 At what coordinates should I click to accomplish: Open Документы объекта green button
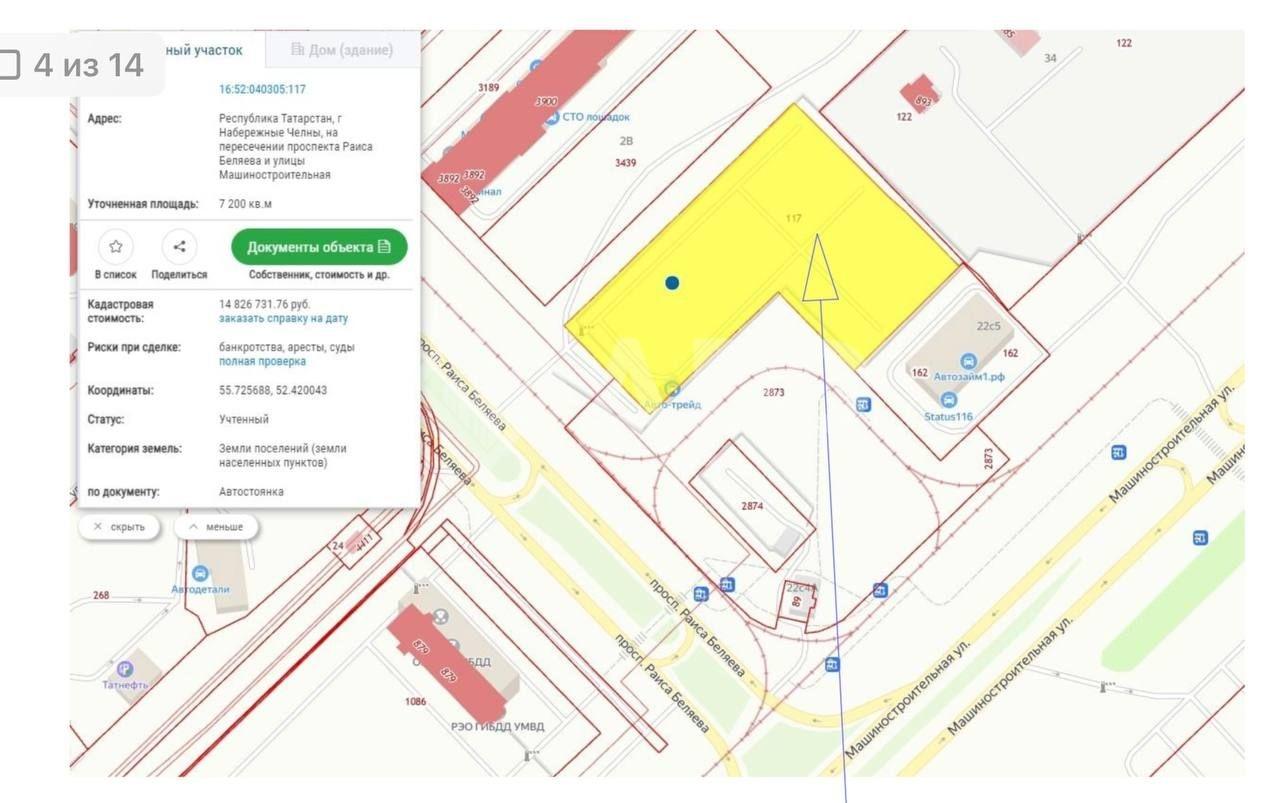319,247
